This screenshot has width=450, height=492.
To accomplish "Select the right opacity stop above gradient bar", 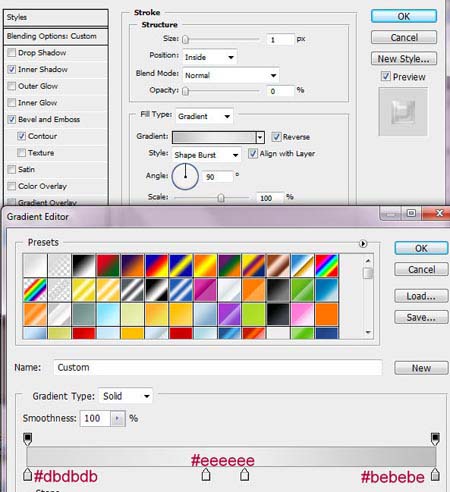I will 435,439.
